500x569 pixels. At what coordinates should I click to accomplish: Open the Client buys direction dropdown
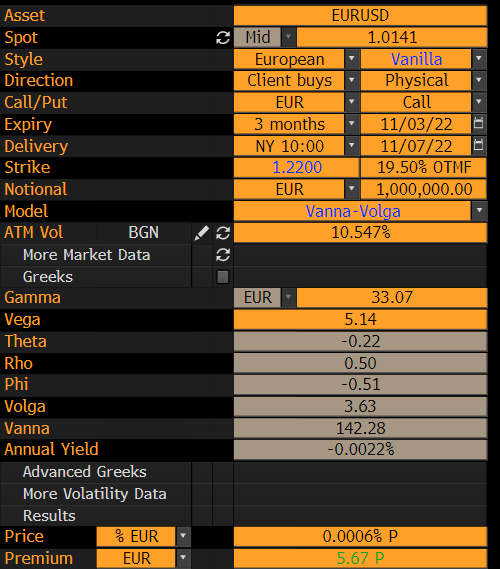coord(352,80)
